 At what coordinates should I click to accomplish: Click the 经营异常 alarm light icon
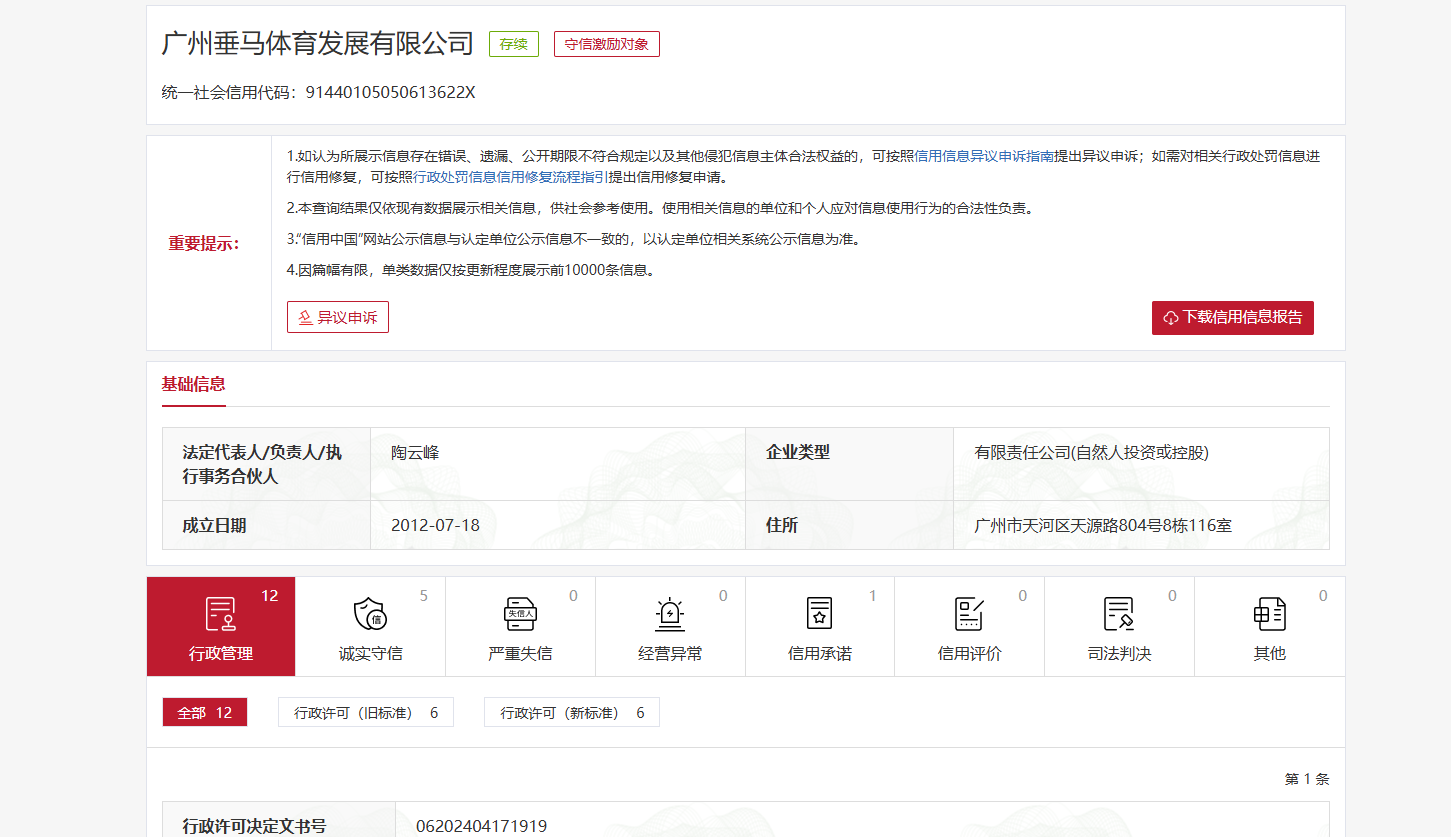coord(670,613)
